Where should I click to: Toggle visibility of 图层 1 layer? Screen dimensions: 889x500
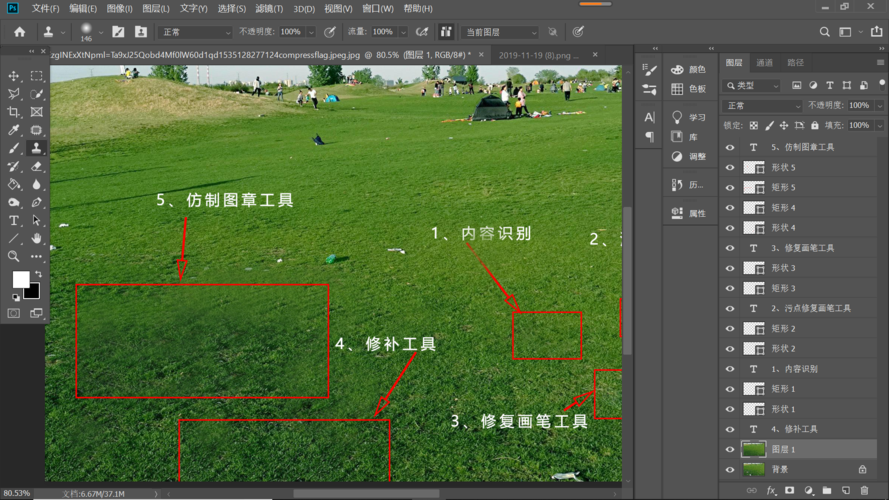(x=729, y=449)
